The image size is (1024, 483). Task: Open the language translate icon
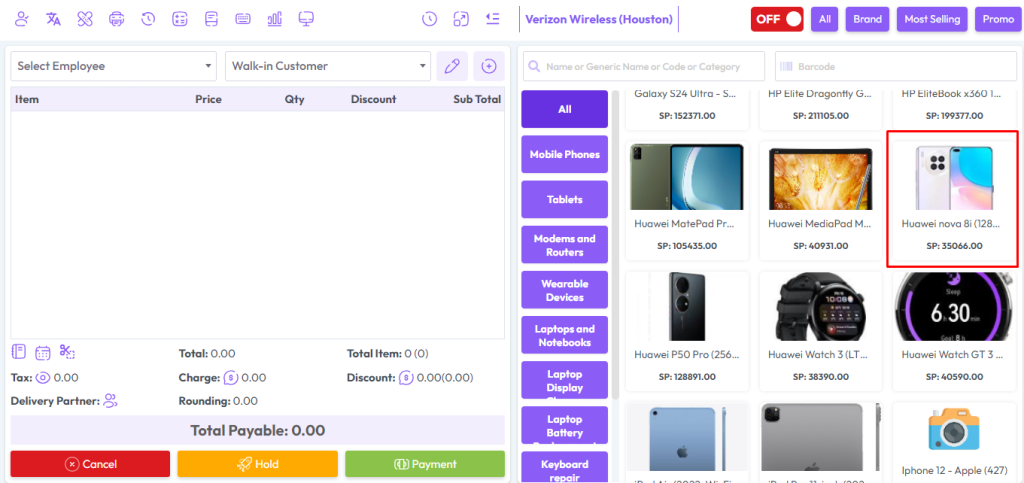(x=54, y=19)
